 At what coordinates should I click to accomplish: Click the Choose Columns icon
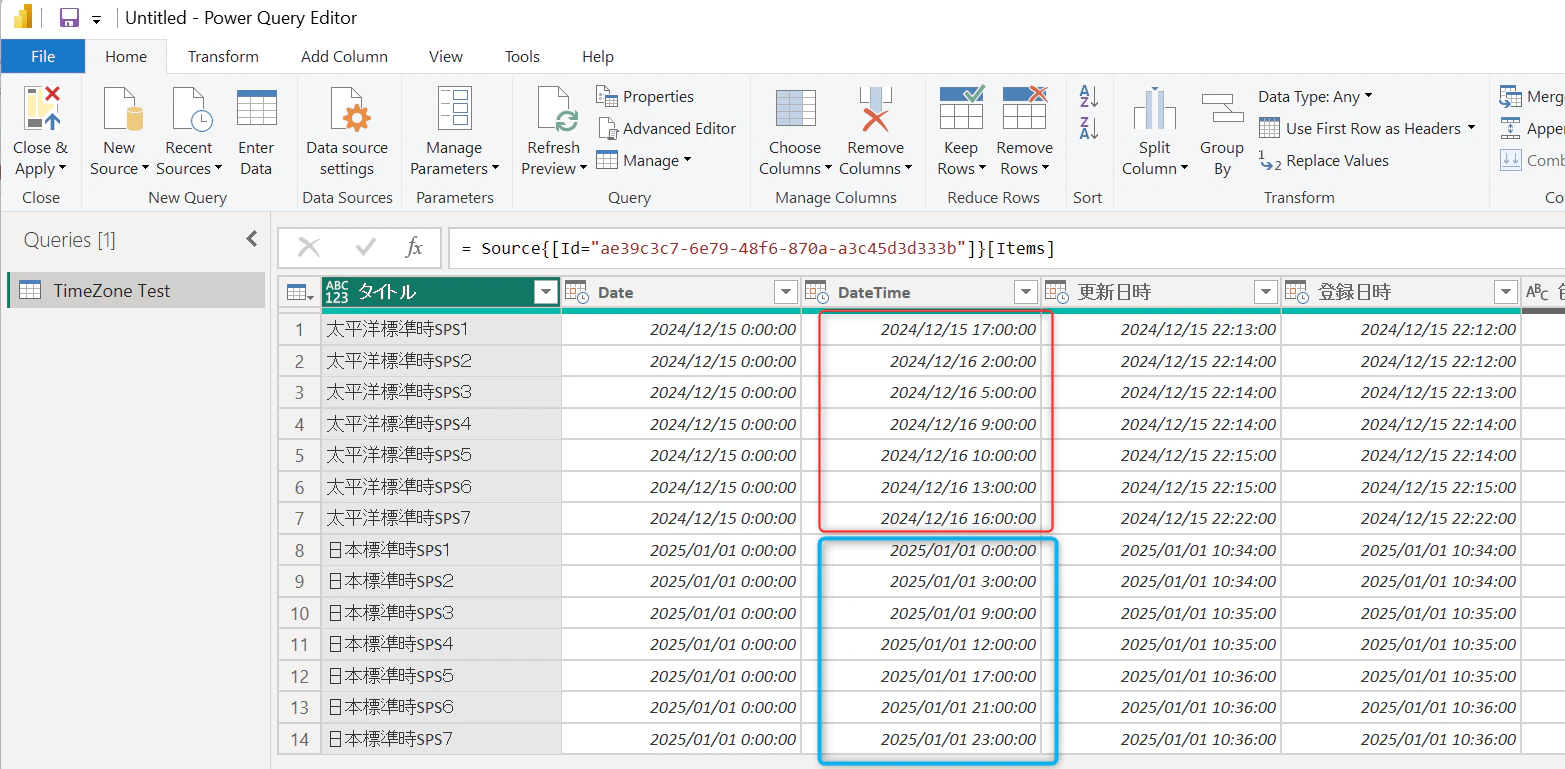(x=796, y=108)
